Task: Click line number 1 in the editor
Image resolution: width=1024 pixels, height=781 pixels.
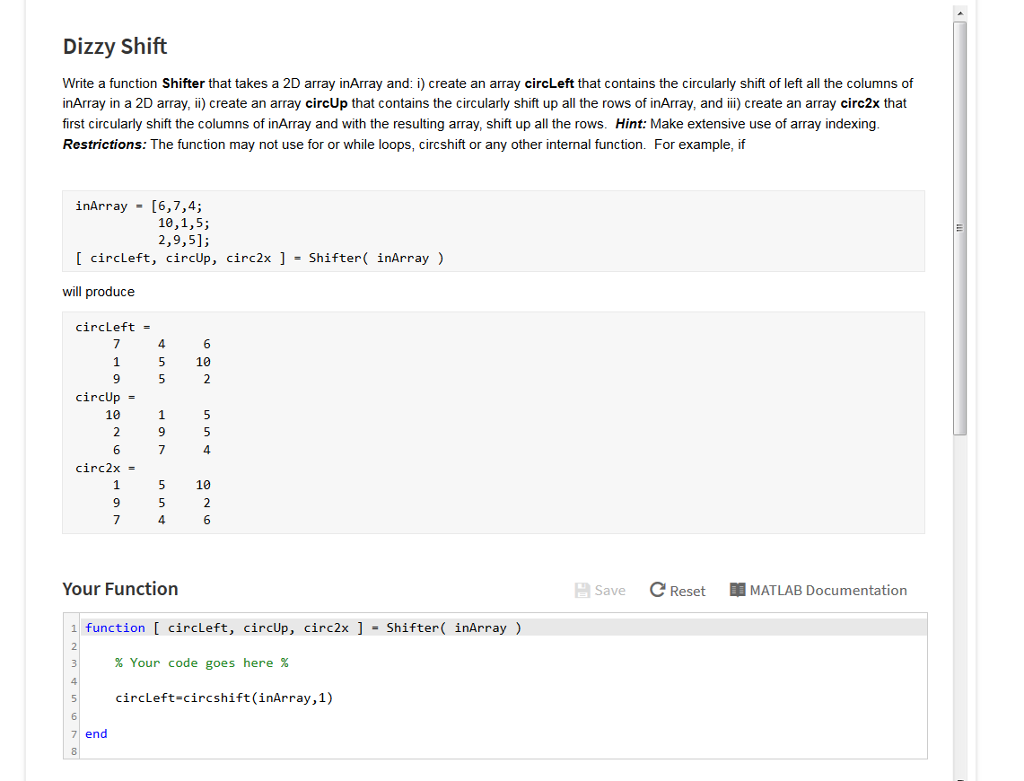Action: (x=73, y=627)
